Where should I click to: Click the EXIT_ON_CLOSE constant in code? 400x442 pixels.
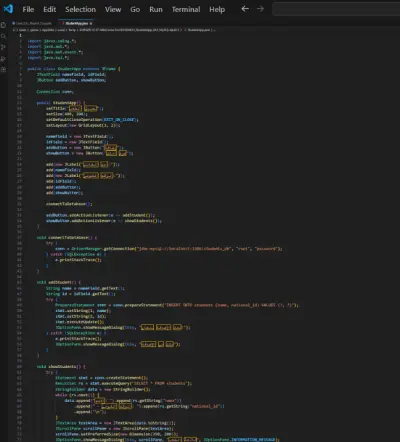119,119
